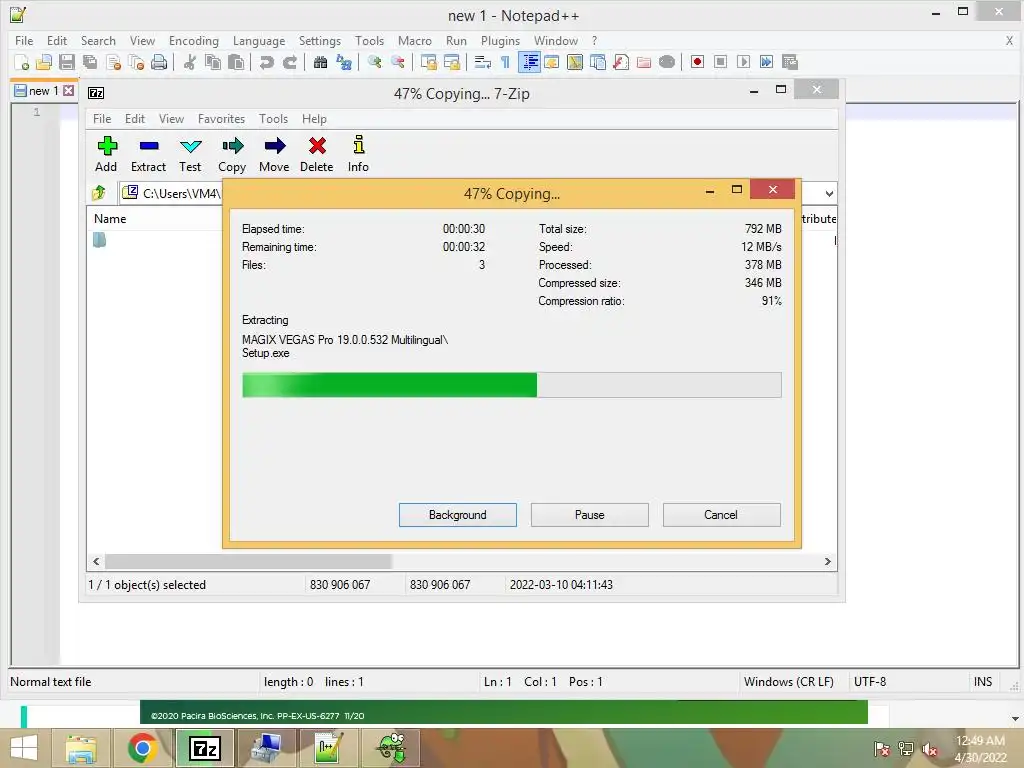Click the Cut scissors icon in Notepad++
This screenshot has height=768, width=1024.
coord(189,62)
